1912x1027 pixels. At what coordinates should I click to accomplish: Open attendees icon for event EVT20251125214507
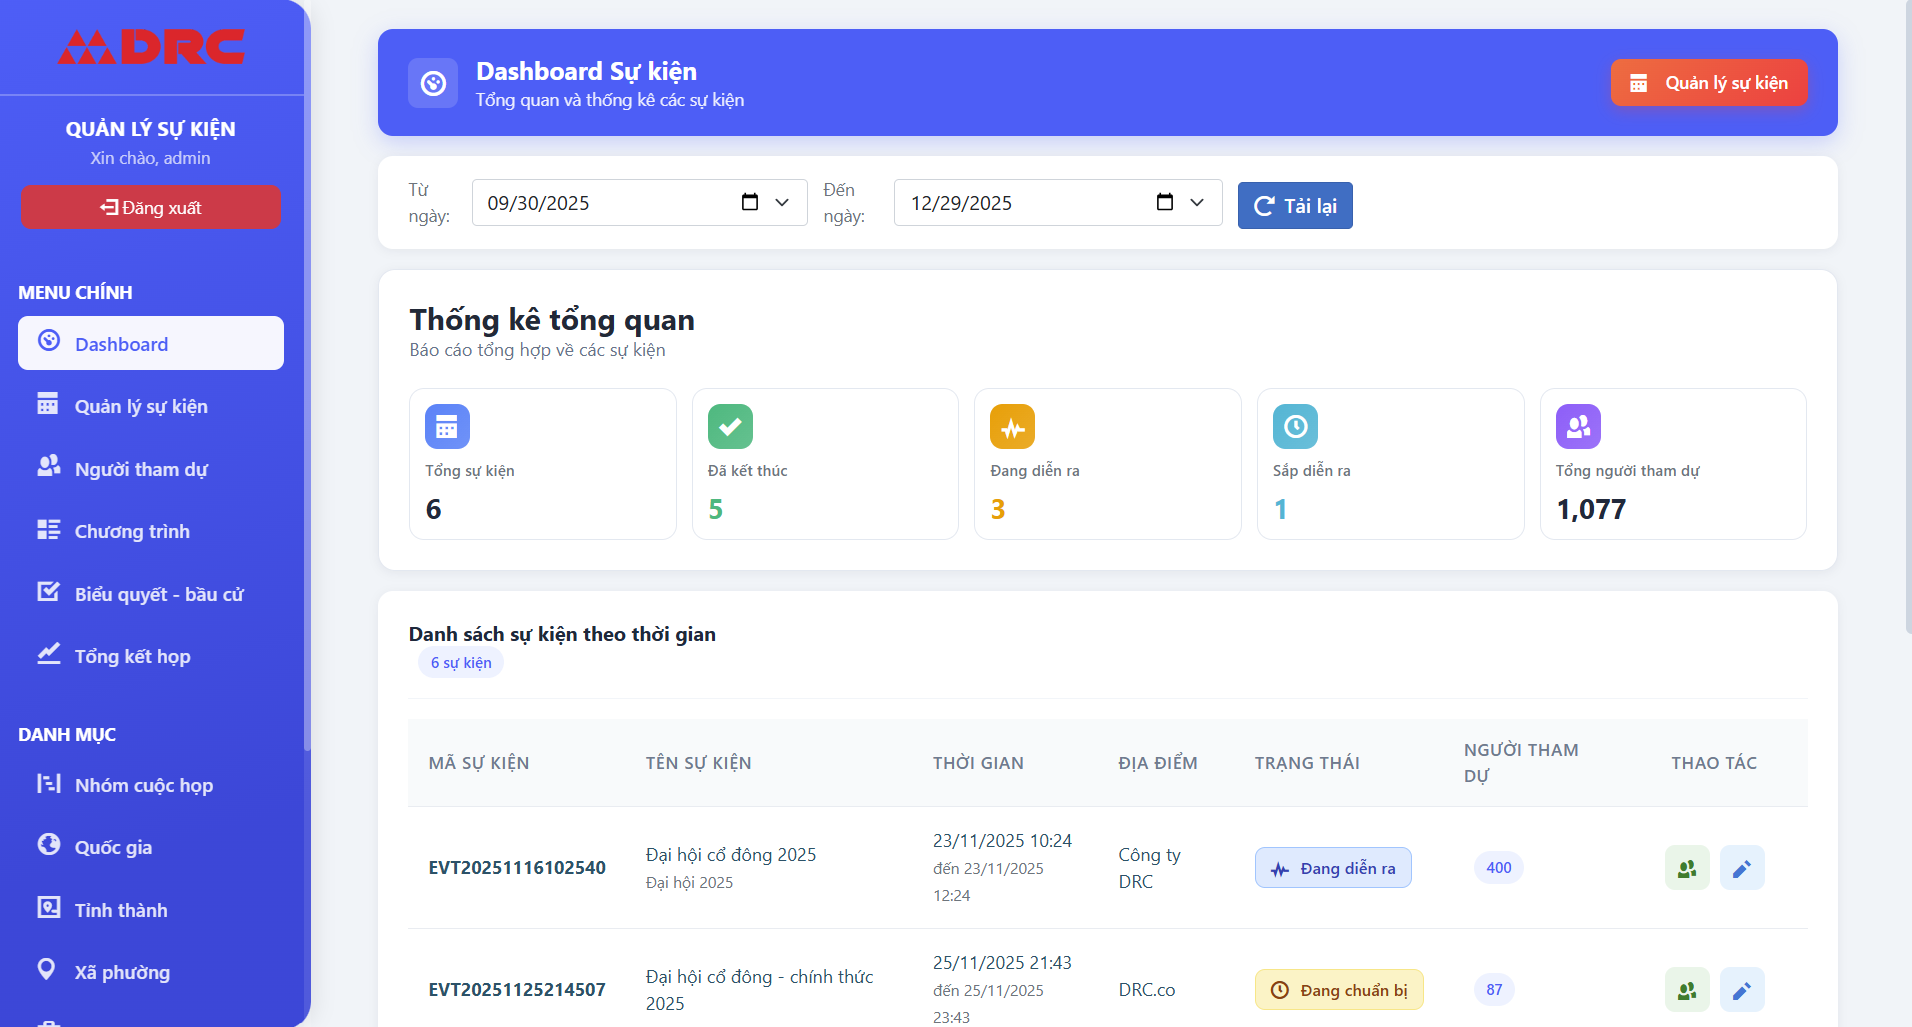click(1686, 990)
